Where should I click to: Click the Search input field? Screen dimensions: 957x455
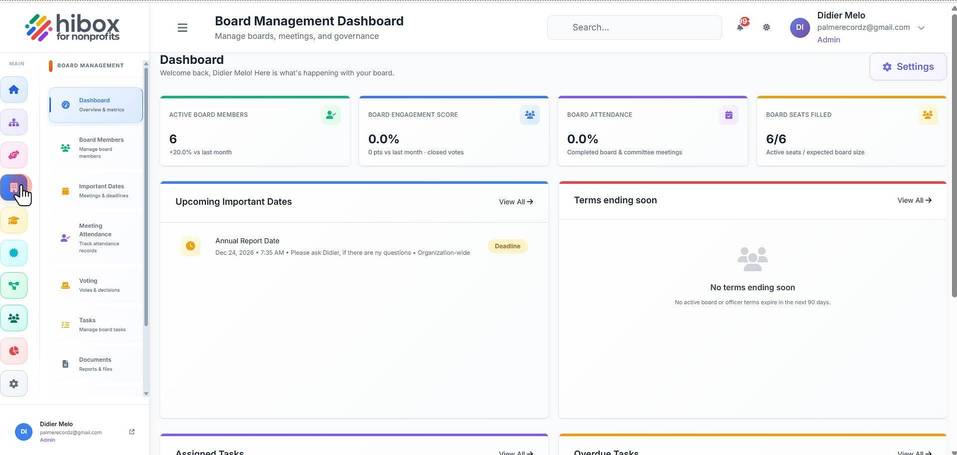click(x=634, y=27)
